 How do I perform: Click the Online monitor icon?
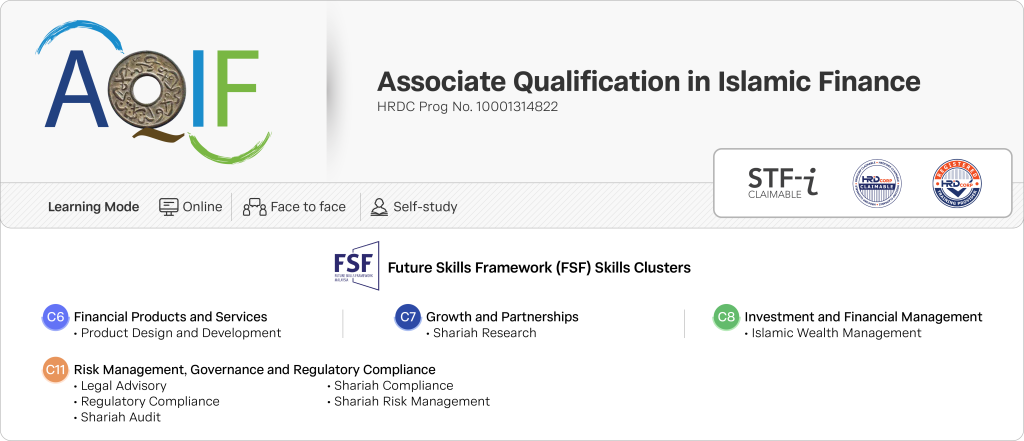pos(168,207)
